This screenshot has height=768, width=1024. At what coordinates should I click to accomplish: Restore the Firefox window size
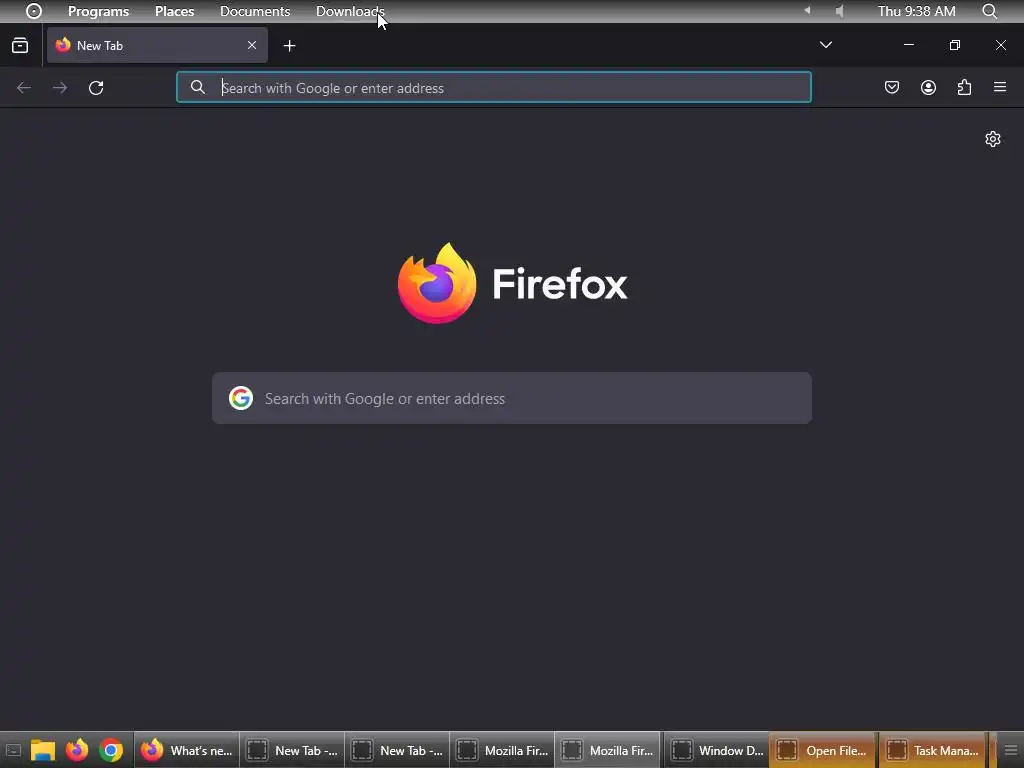tap(955, 45)
